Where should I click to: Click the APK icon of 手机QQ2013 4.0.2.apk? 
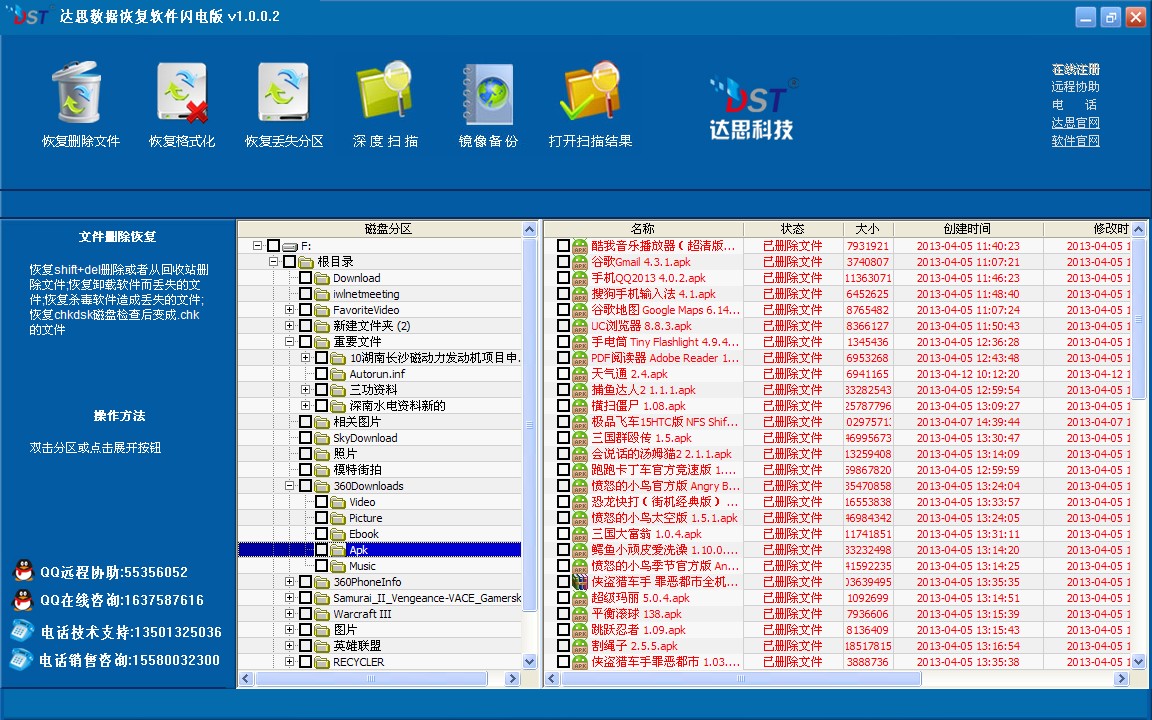click(x=580, y=278)
